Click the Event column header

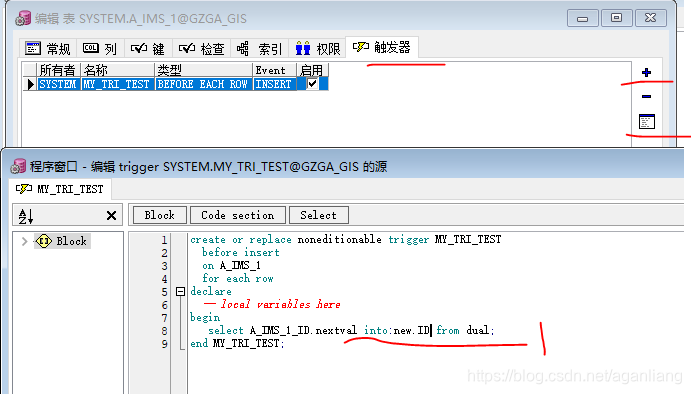tap(275, 70)
